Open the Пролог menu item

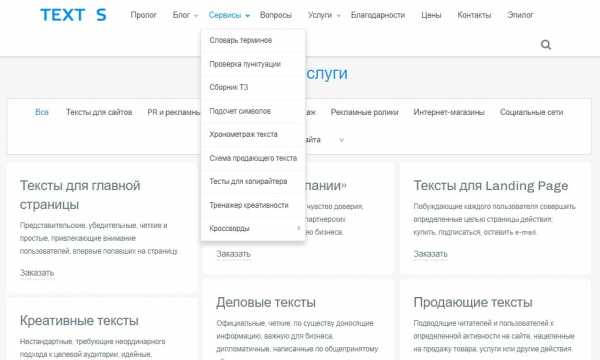143,15
